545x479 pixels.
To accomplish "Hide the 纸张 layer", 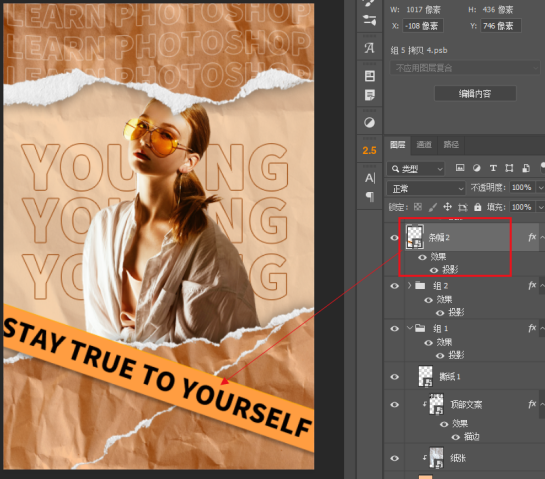I will (x=394, y=458).
